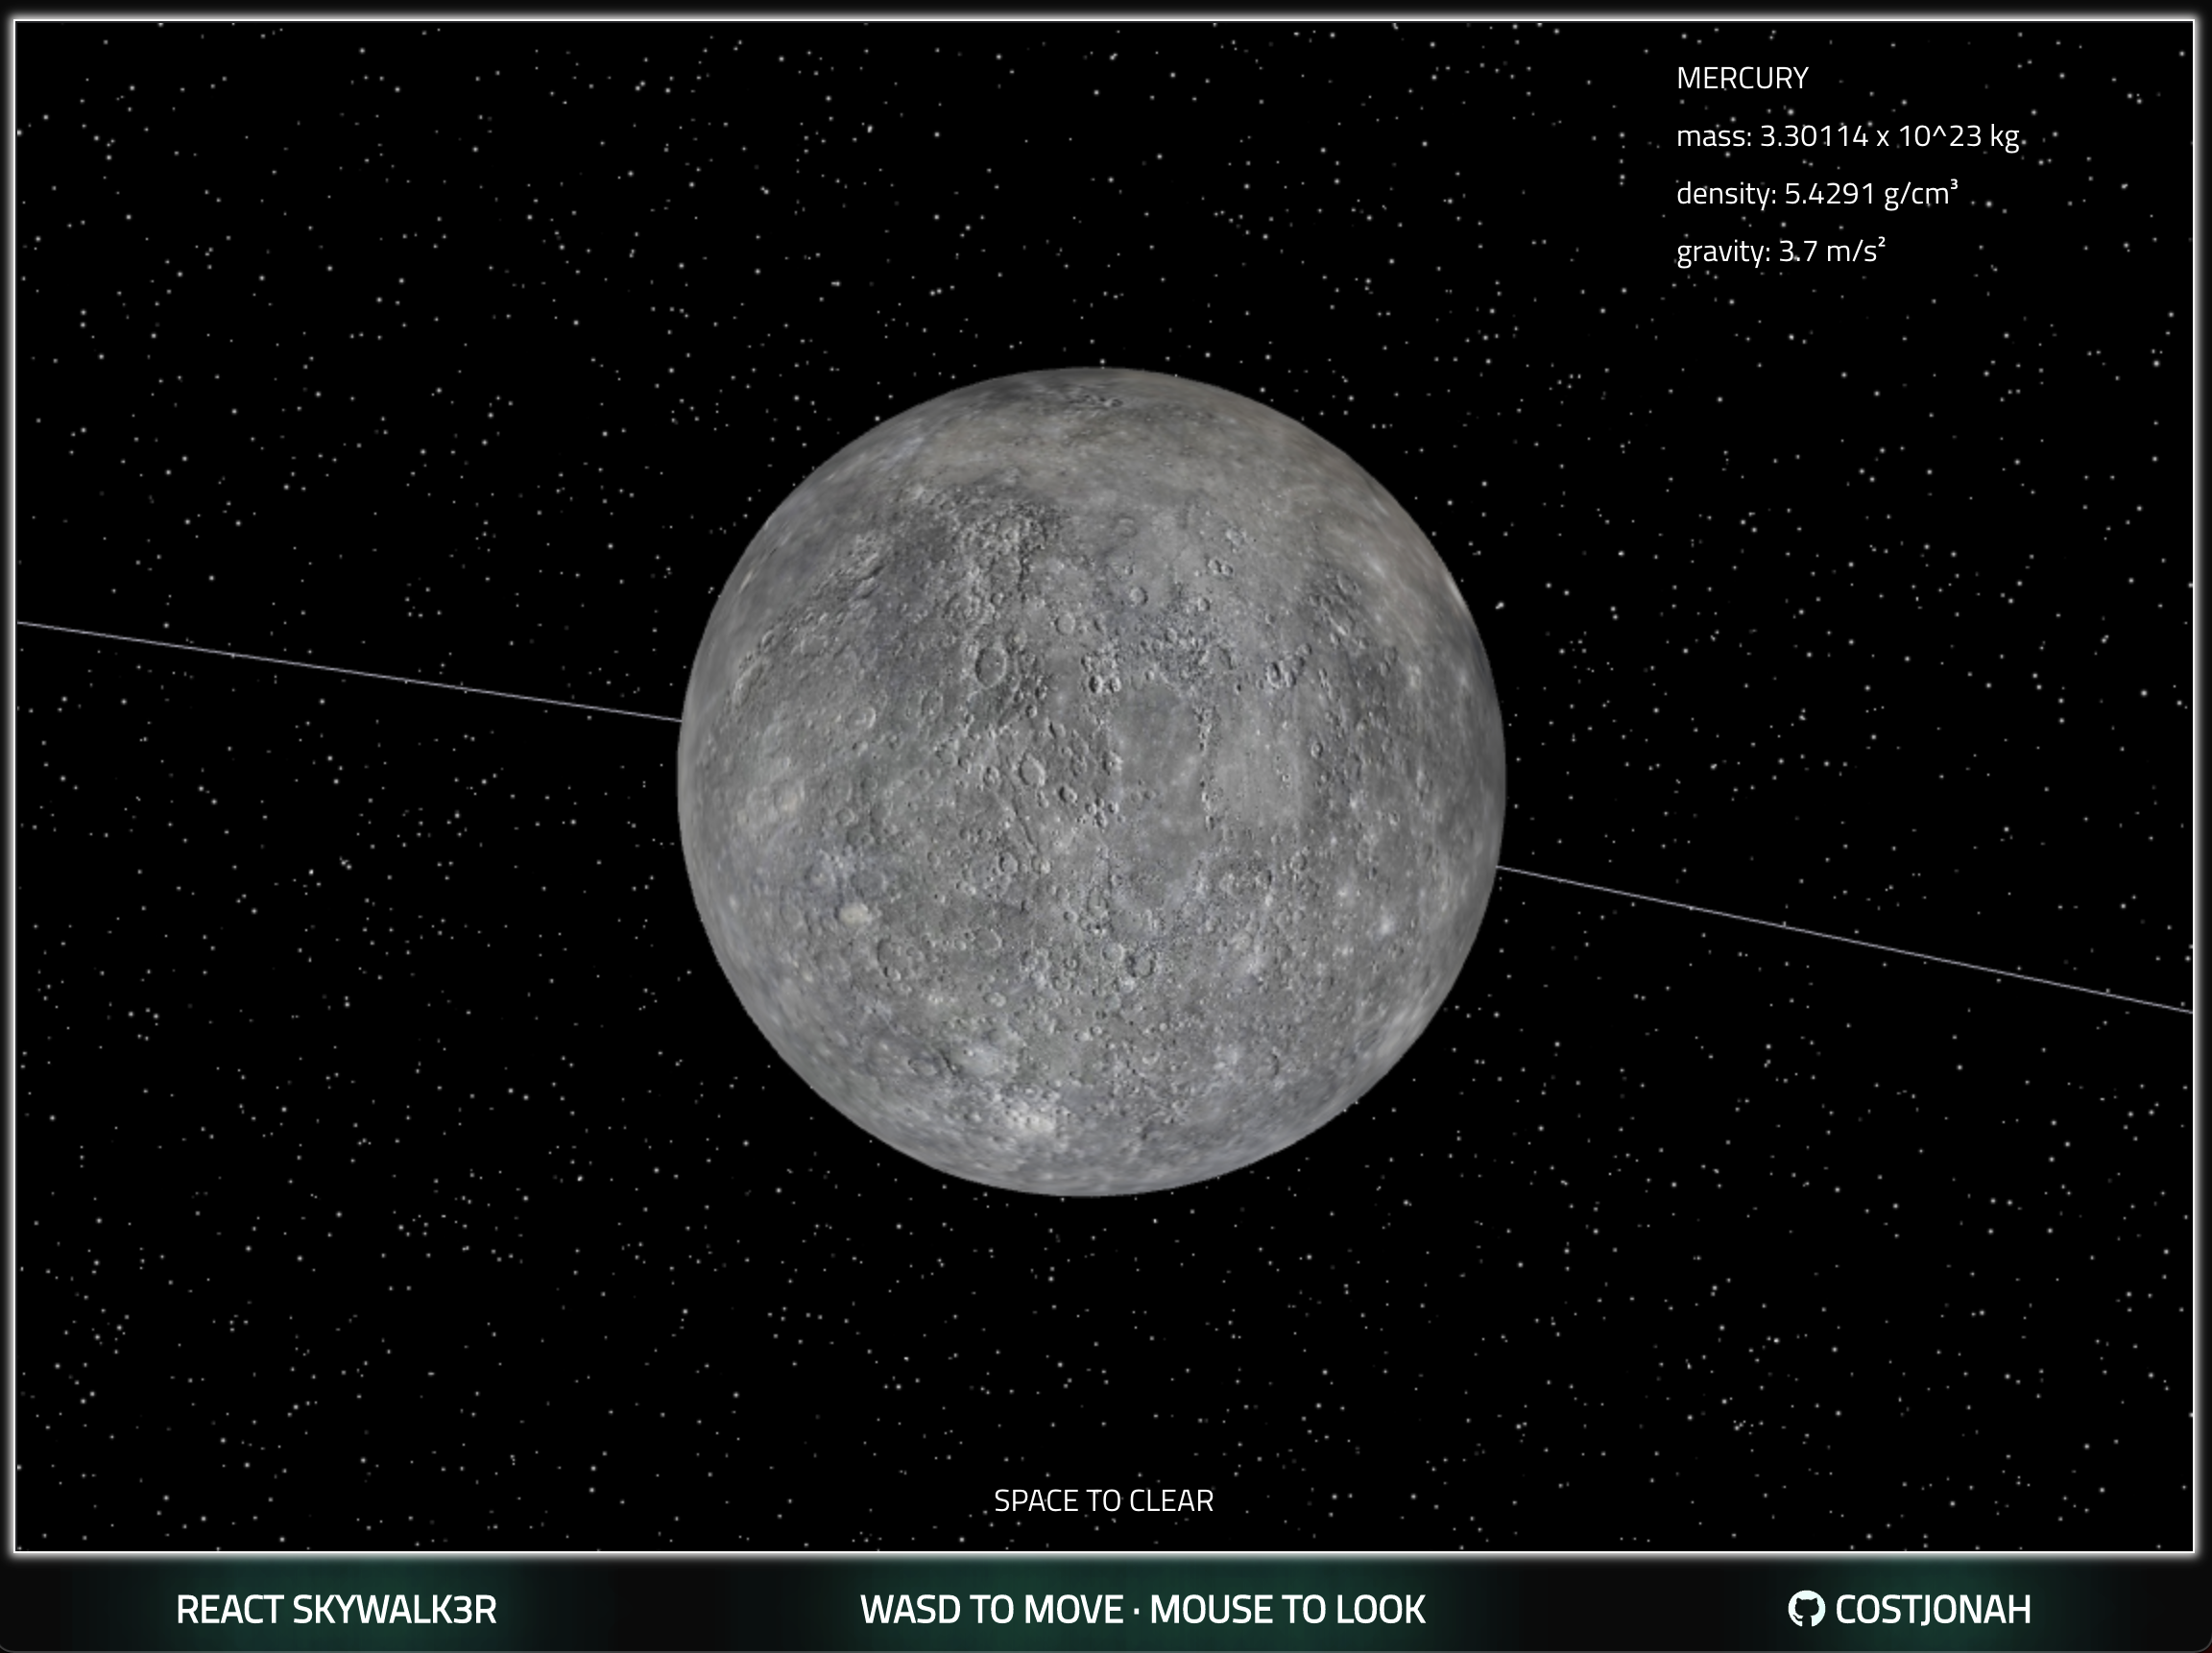Click the SPACE TO CLEAR hint
This screenshot has height=1653, width=2212.
(1103, 1500)
